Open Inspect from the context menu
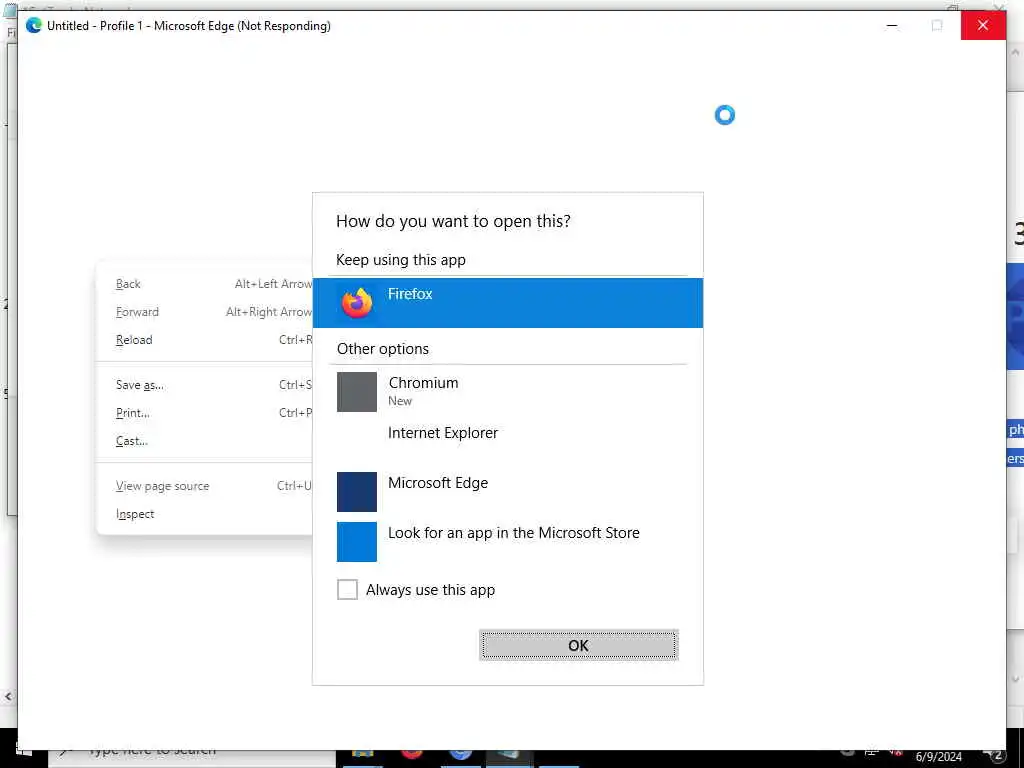Viewport: 1024px width, 768px height. [204, 514]
